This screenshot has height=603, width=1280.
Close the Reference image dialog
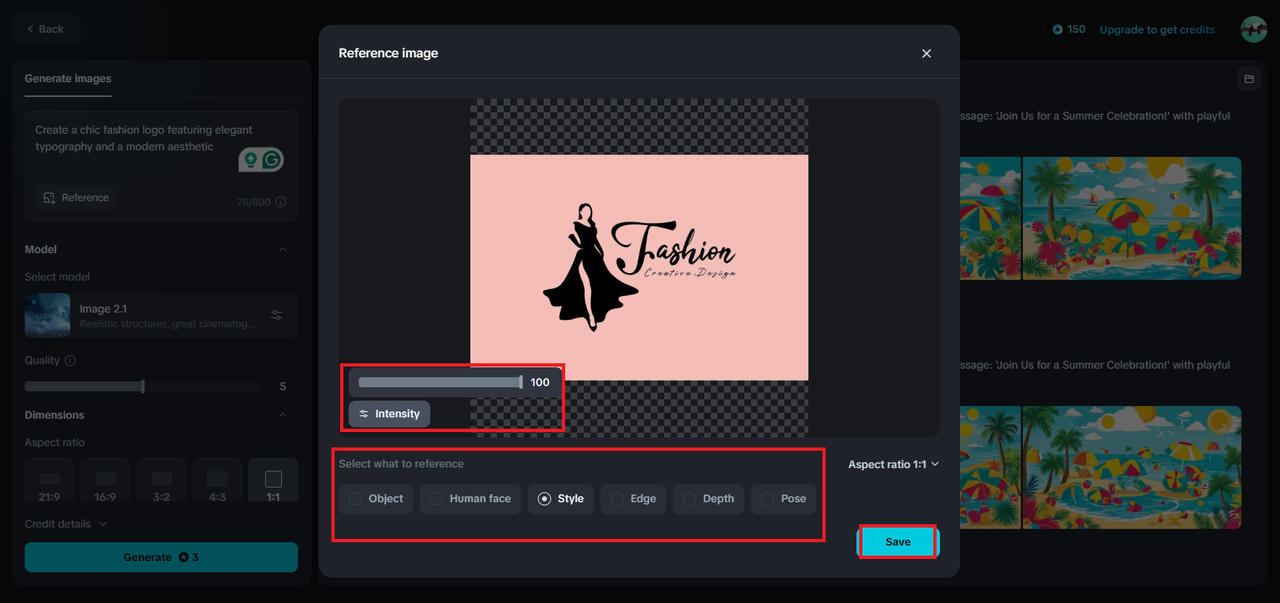coord(926,53)
